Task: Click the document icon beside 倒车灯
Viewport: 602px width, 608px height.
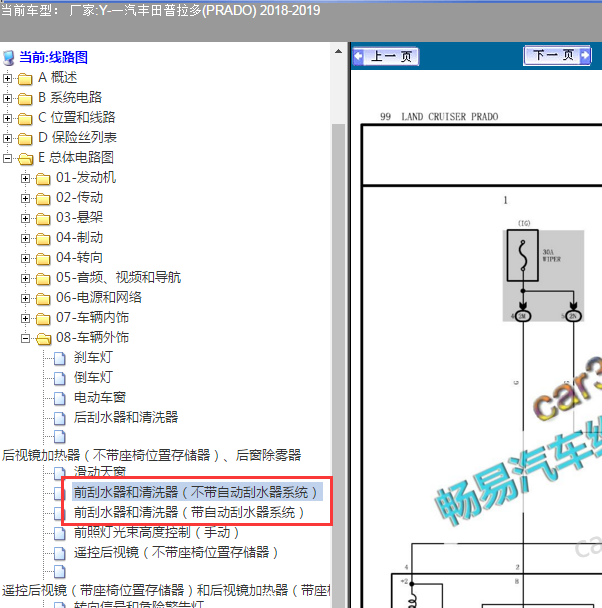Action: [x=60, y=378]
